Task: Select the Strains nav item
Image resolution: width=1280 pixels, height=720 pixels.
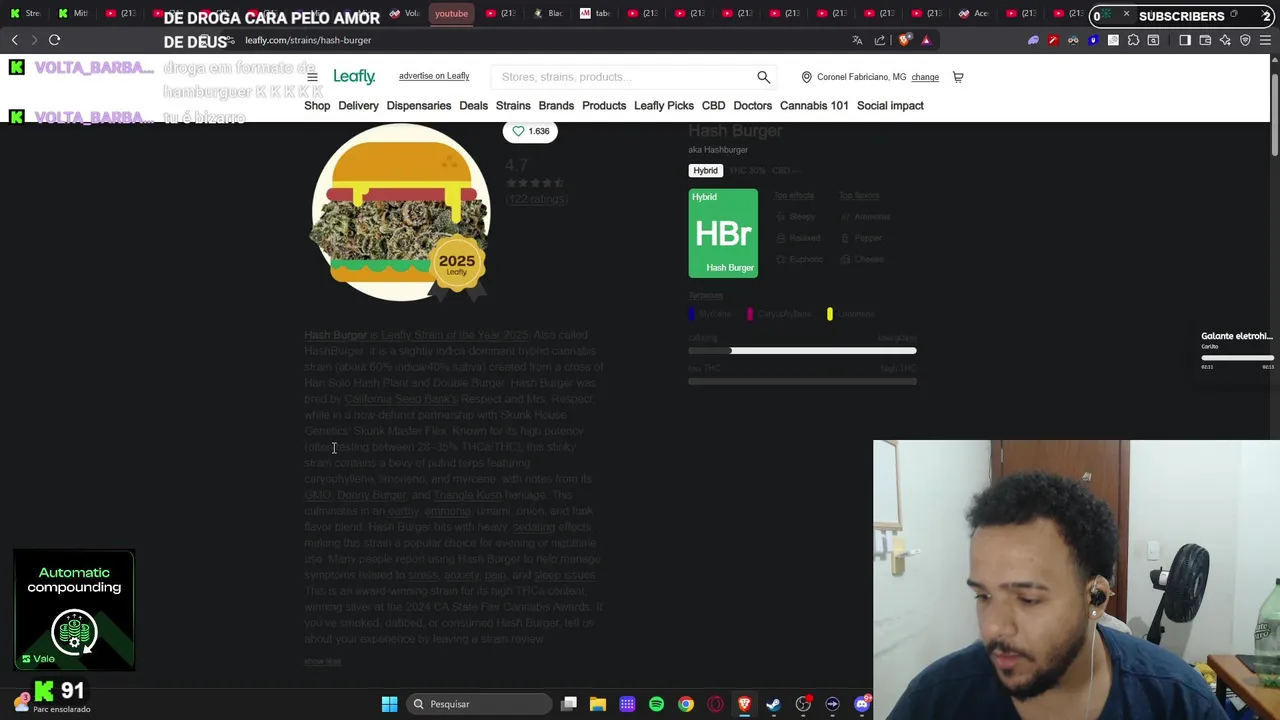Action: pyautogui.click(x=513, y=105)
